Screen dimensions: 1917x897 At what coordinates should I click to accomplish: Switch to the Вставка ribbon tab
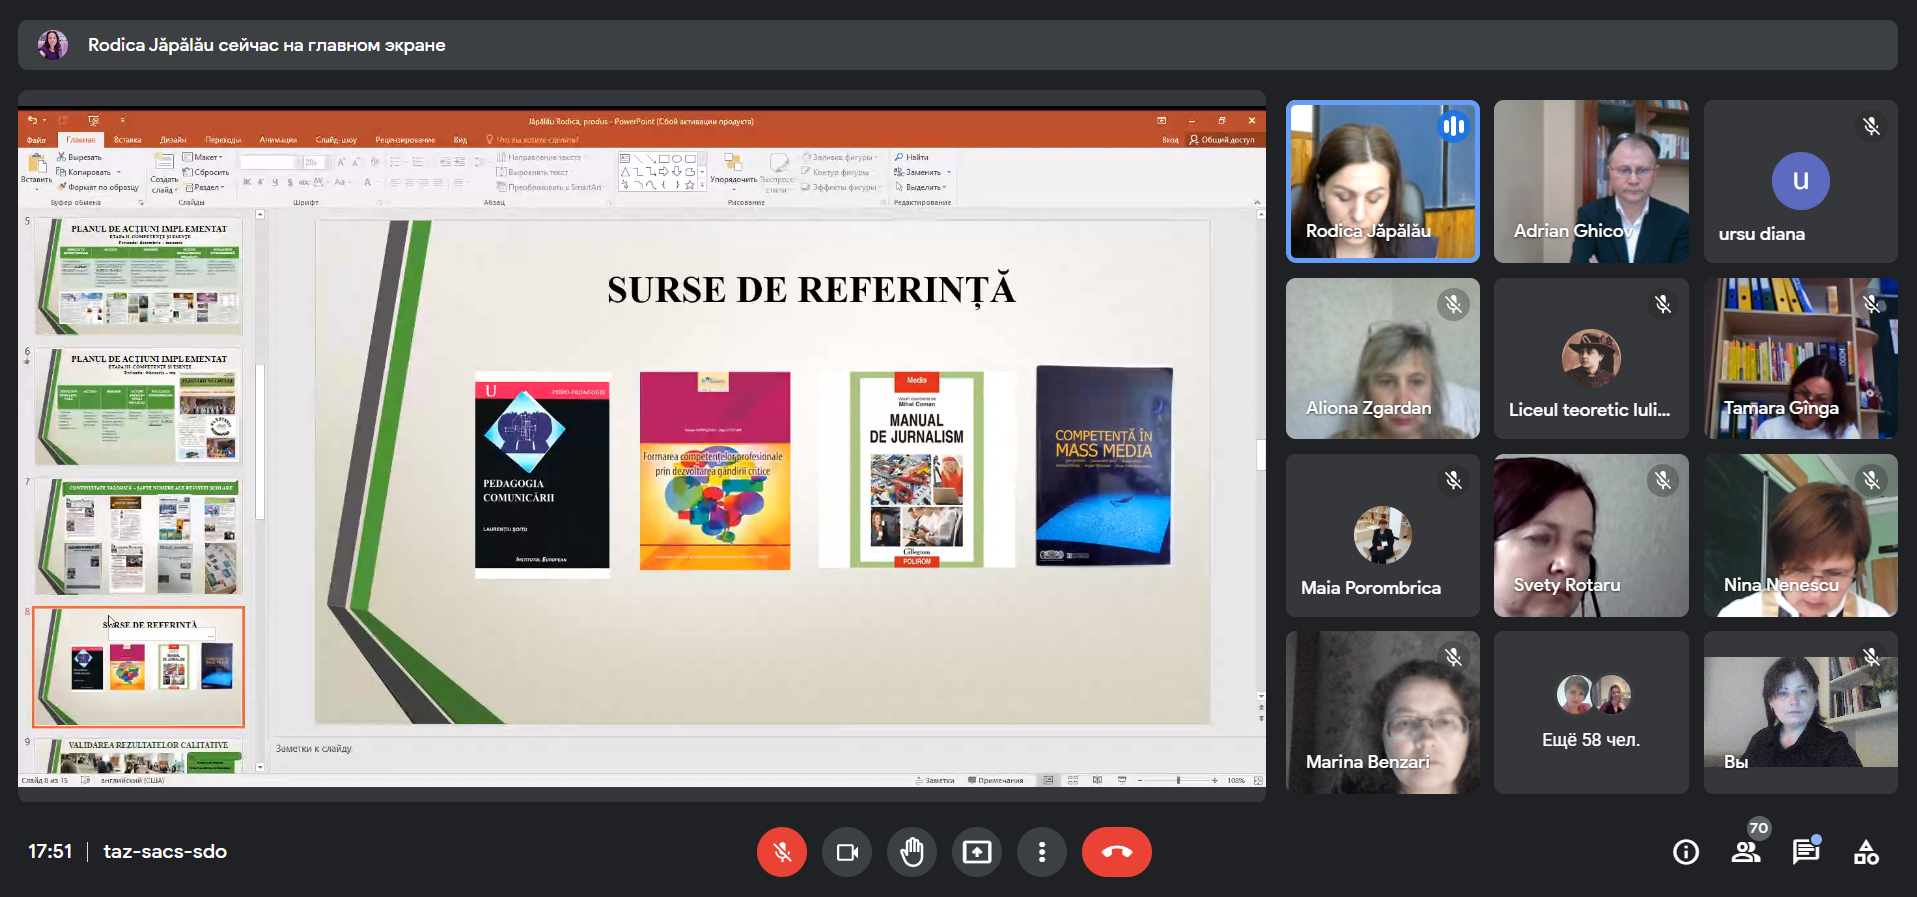coord(127,140)
